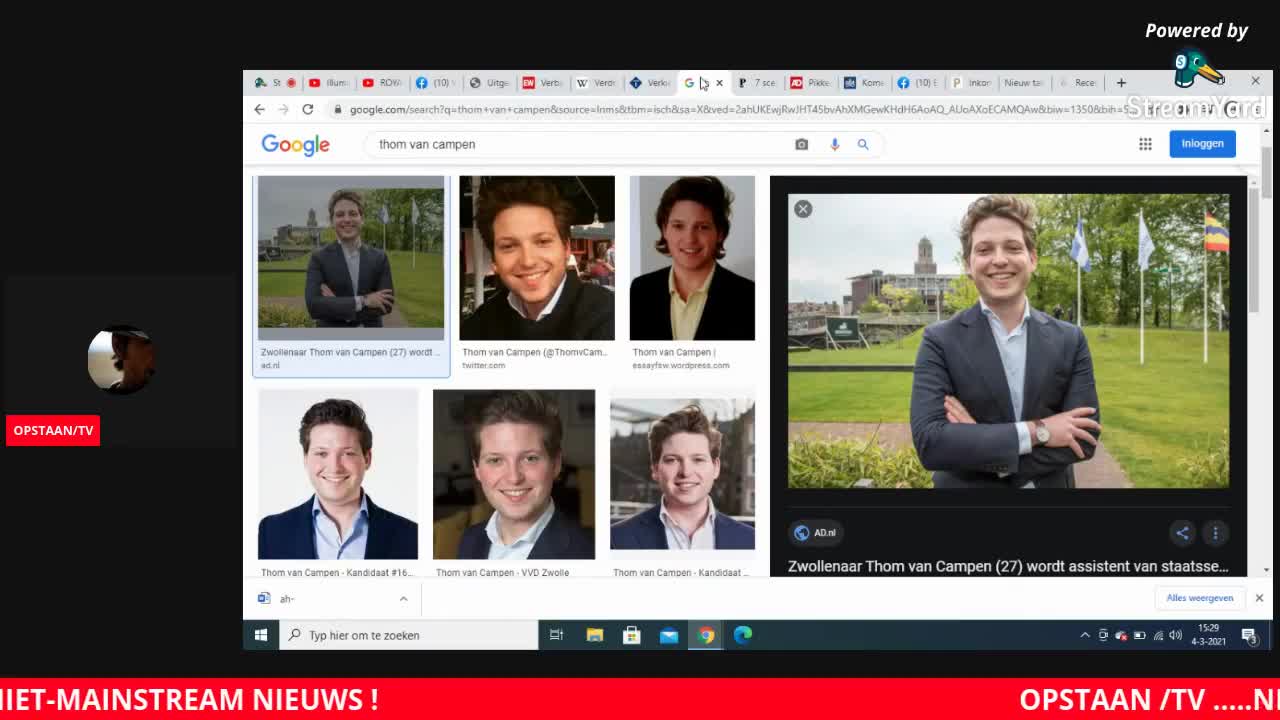Viewport: 1280px width, 720px height.
Task: Open the large preview photo
Action: tap(1008, 341)
